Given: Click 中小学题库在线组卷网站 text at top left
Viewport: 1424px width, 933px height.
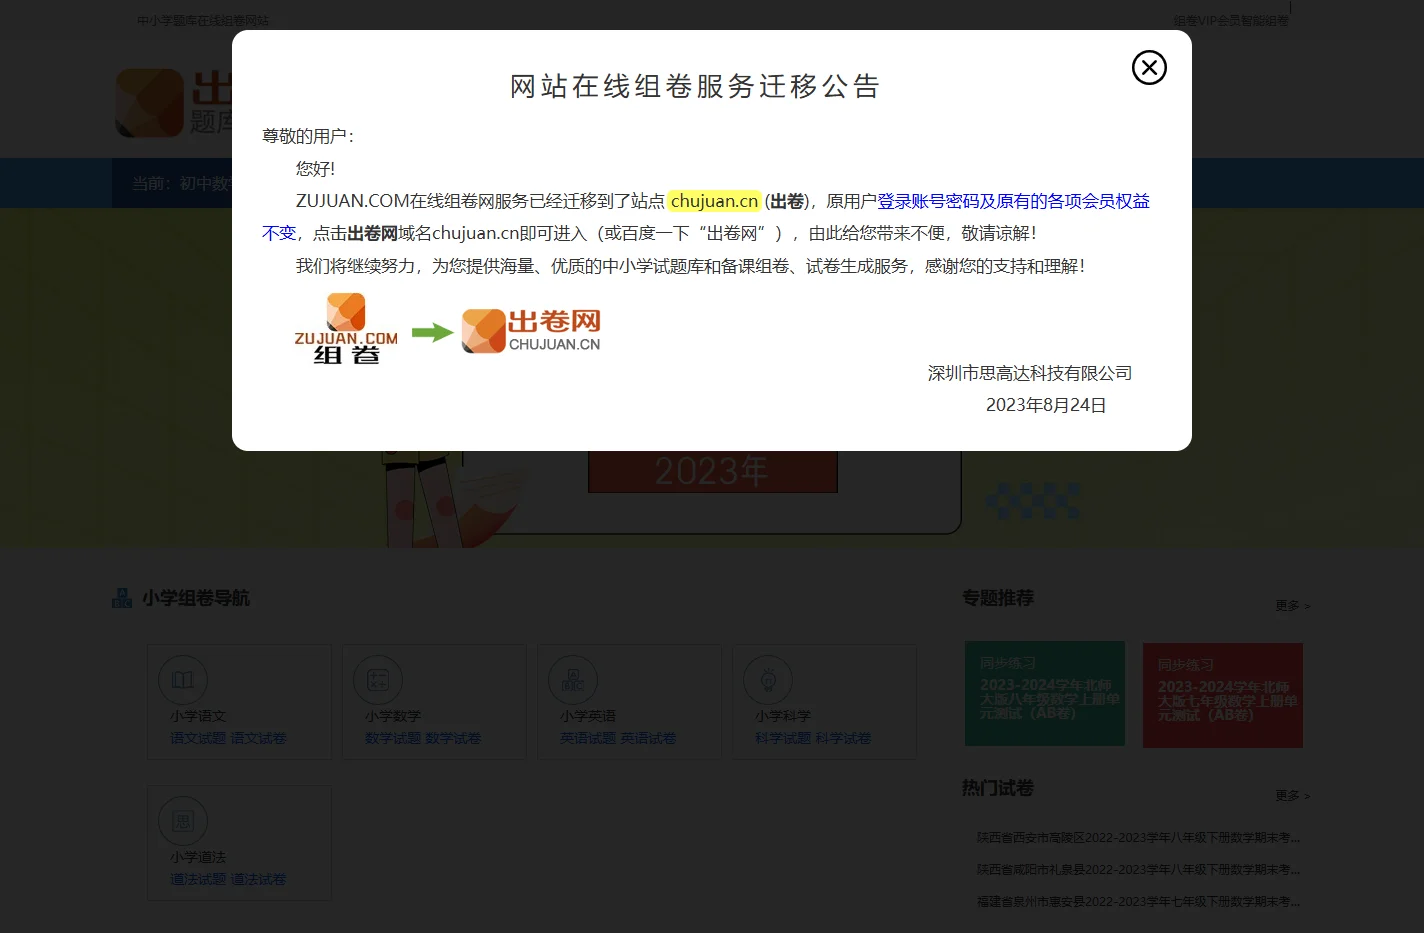Looking at the screenshot, I should 203,20.
